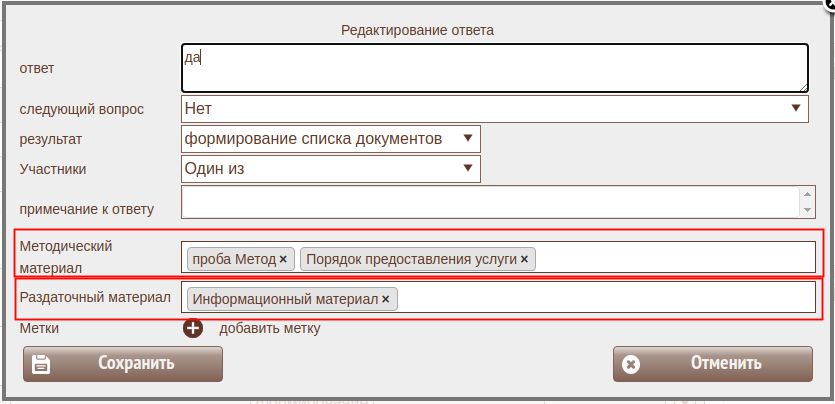Select the 'проба Метод' tag chip
Image resolution: width=835 pixels, height=404 pixels.
[x=233, y=259]
